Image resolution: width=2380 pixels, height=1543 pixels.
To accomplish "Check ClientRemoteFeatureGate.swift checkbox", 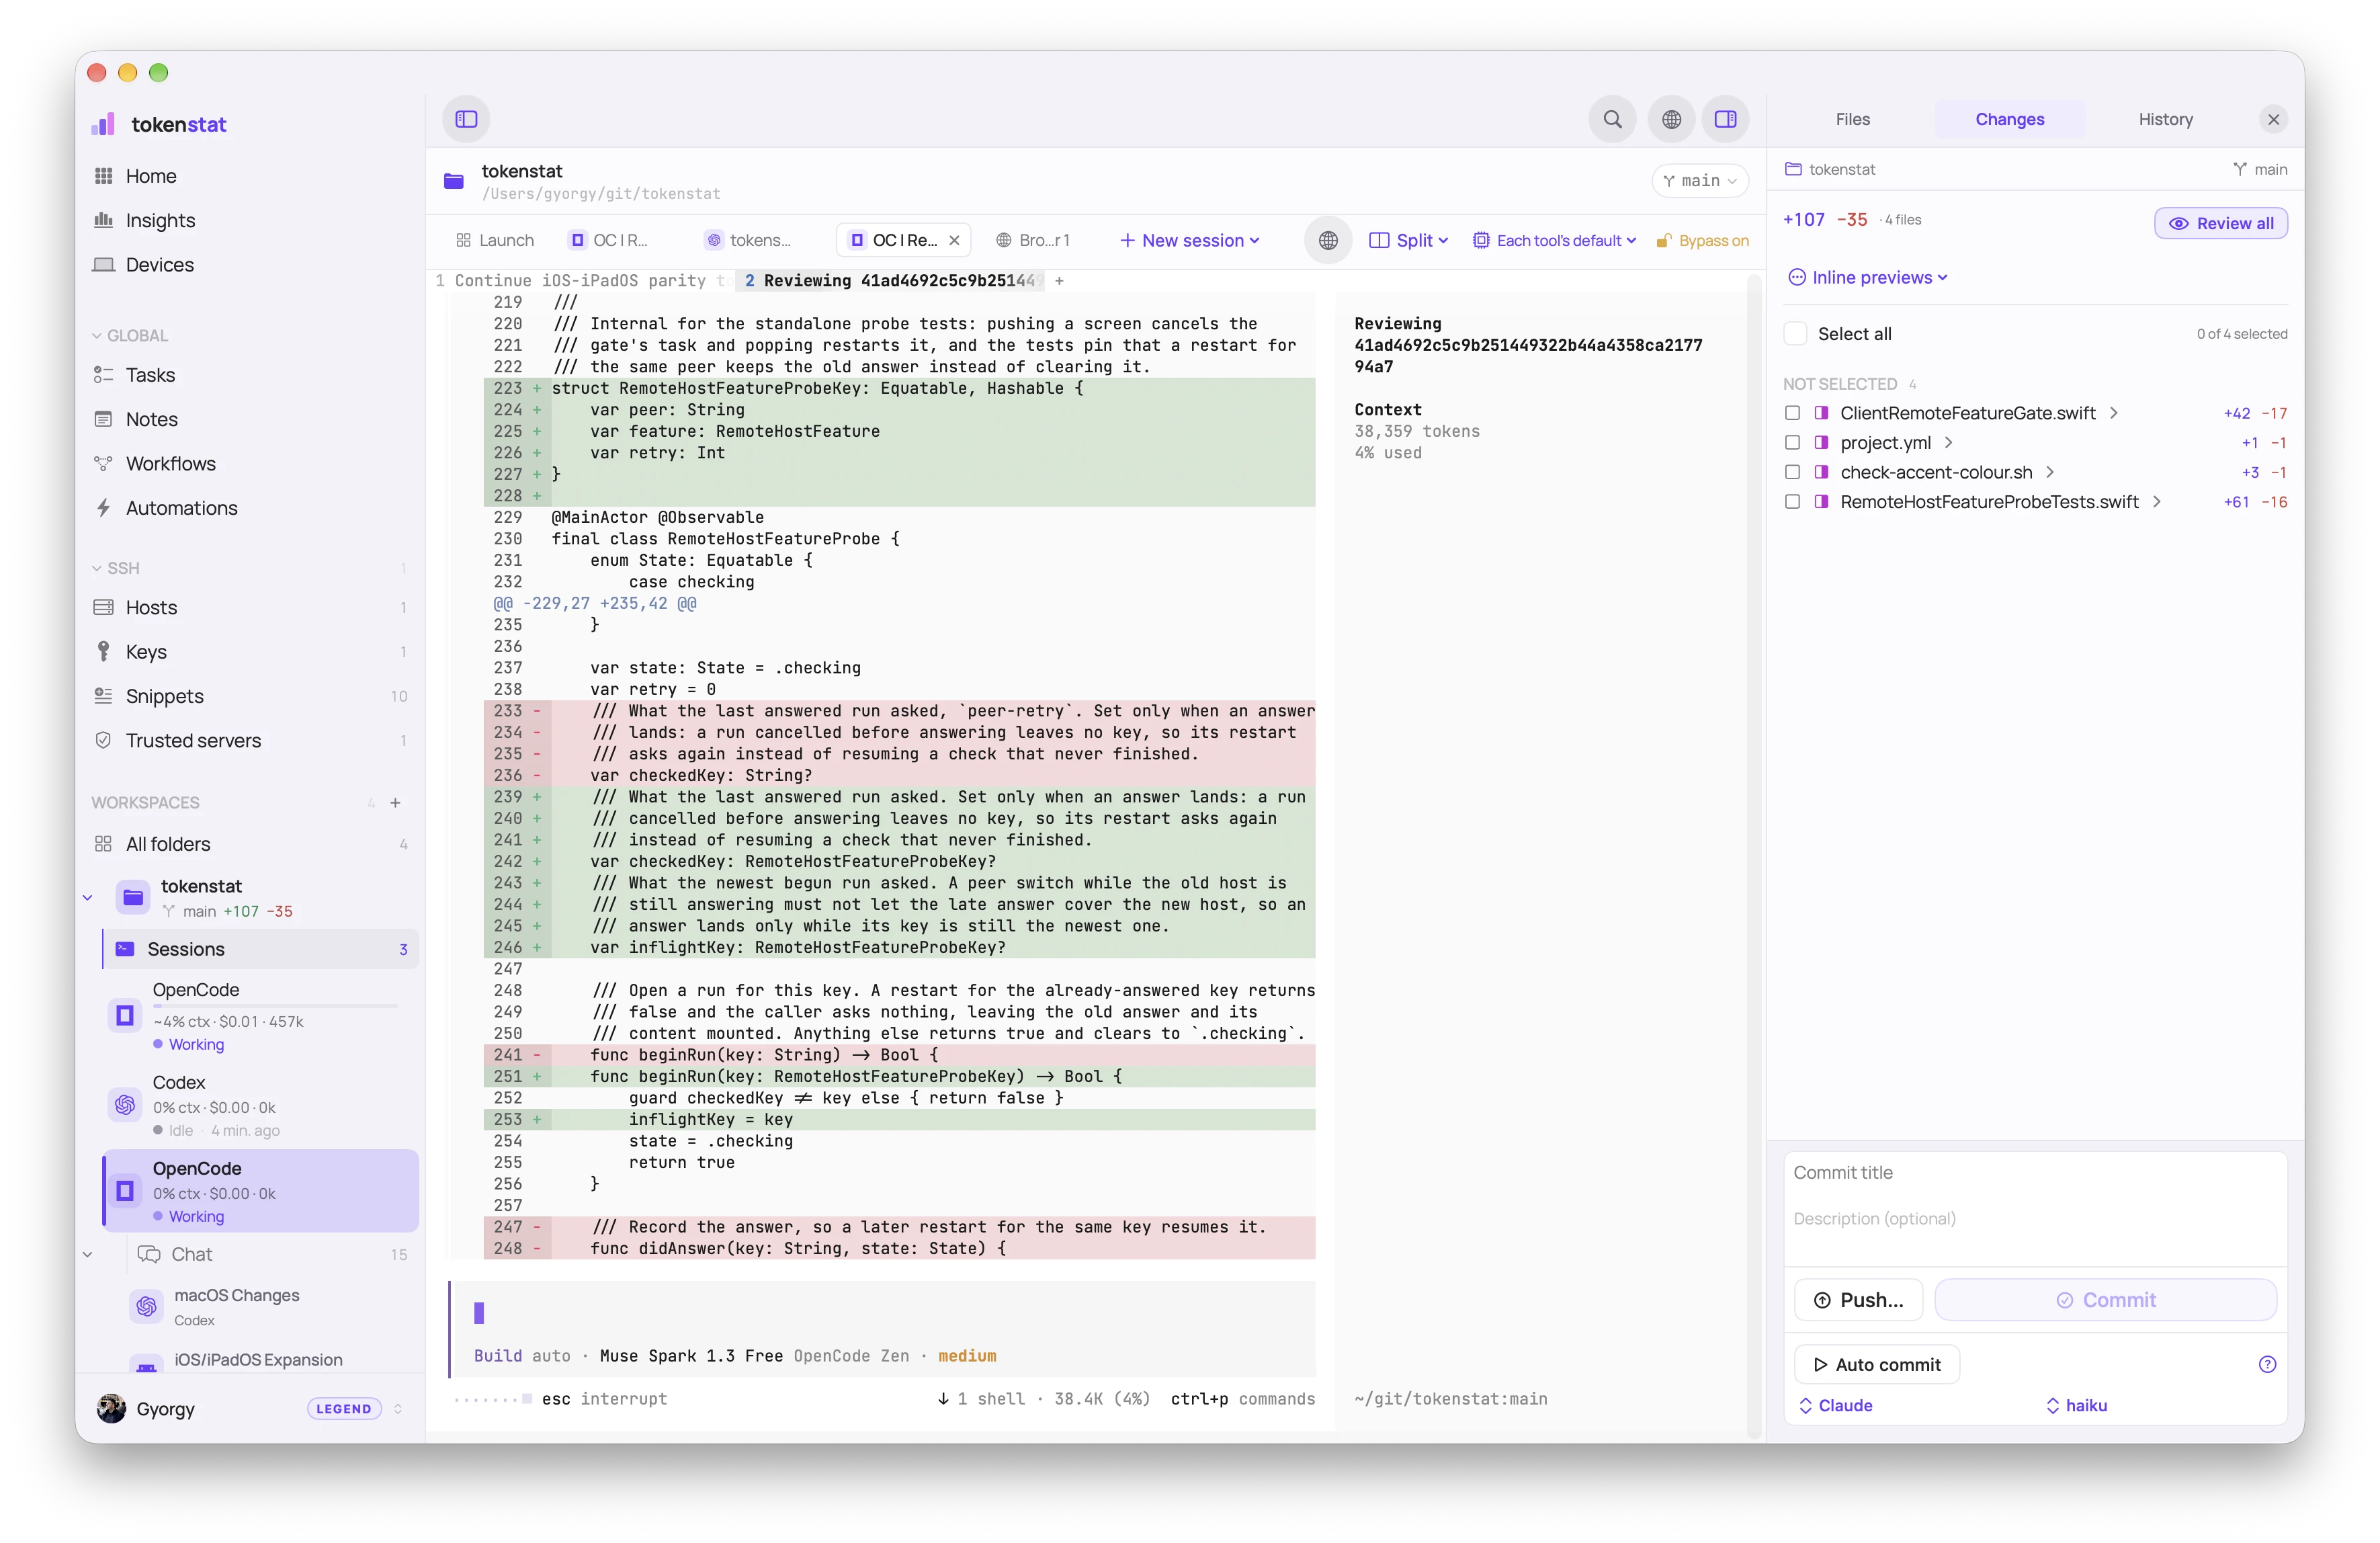I will (1792, 413).
